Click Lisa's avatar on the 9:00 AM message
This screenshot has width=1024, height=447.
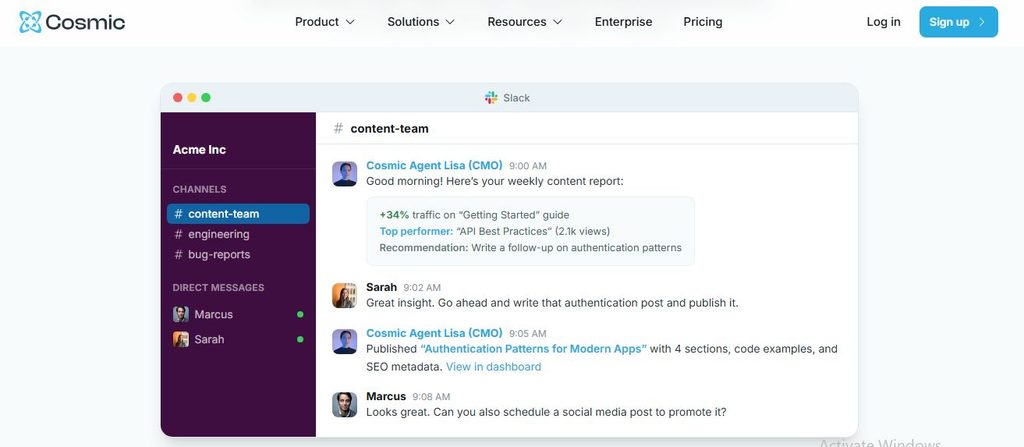coord(344,174)
